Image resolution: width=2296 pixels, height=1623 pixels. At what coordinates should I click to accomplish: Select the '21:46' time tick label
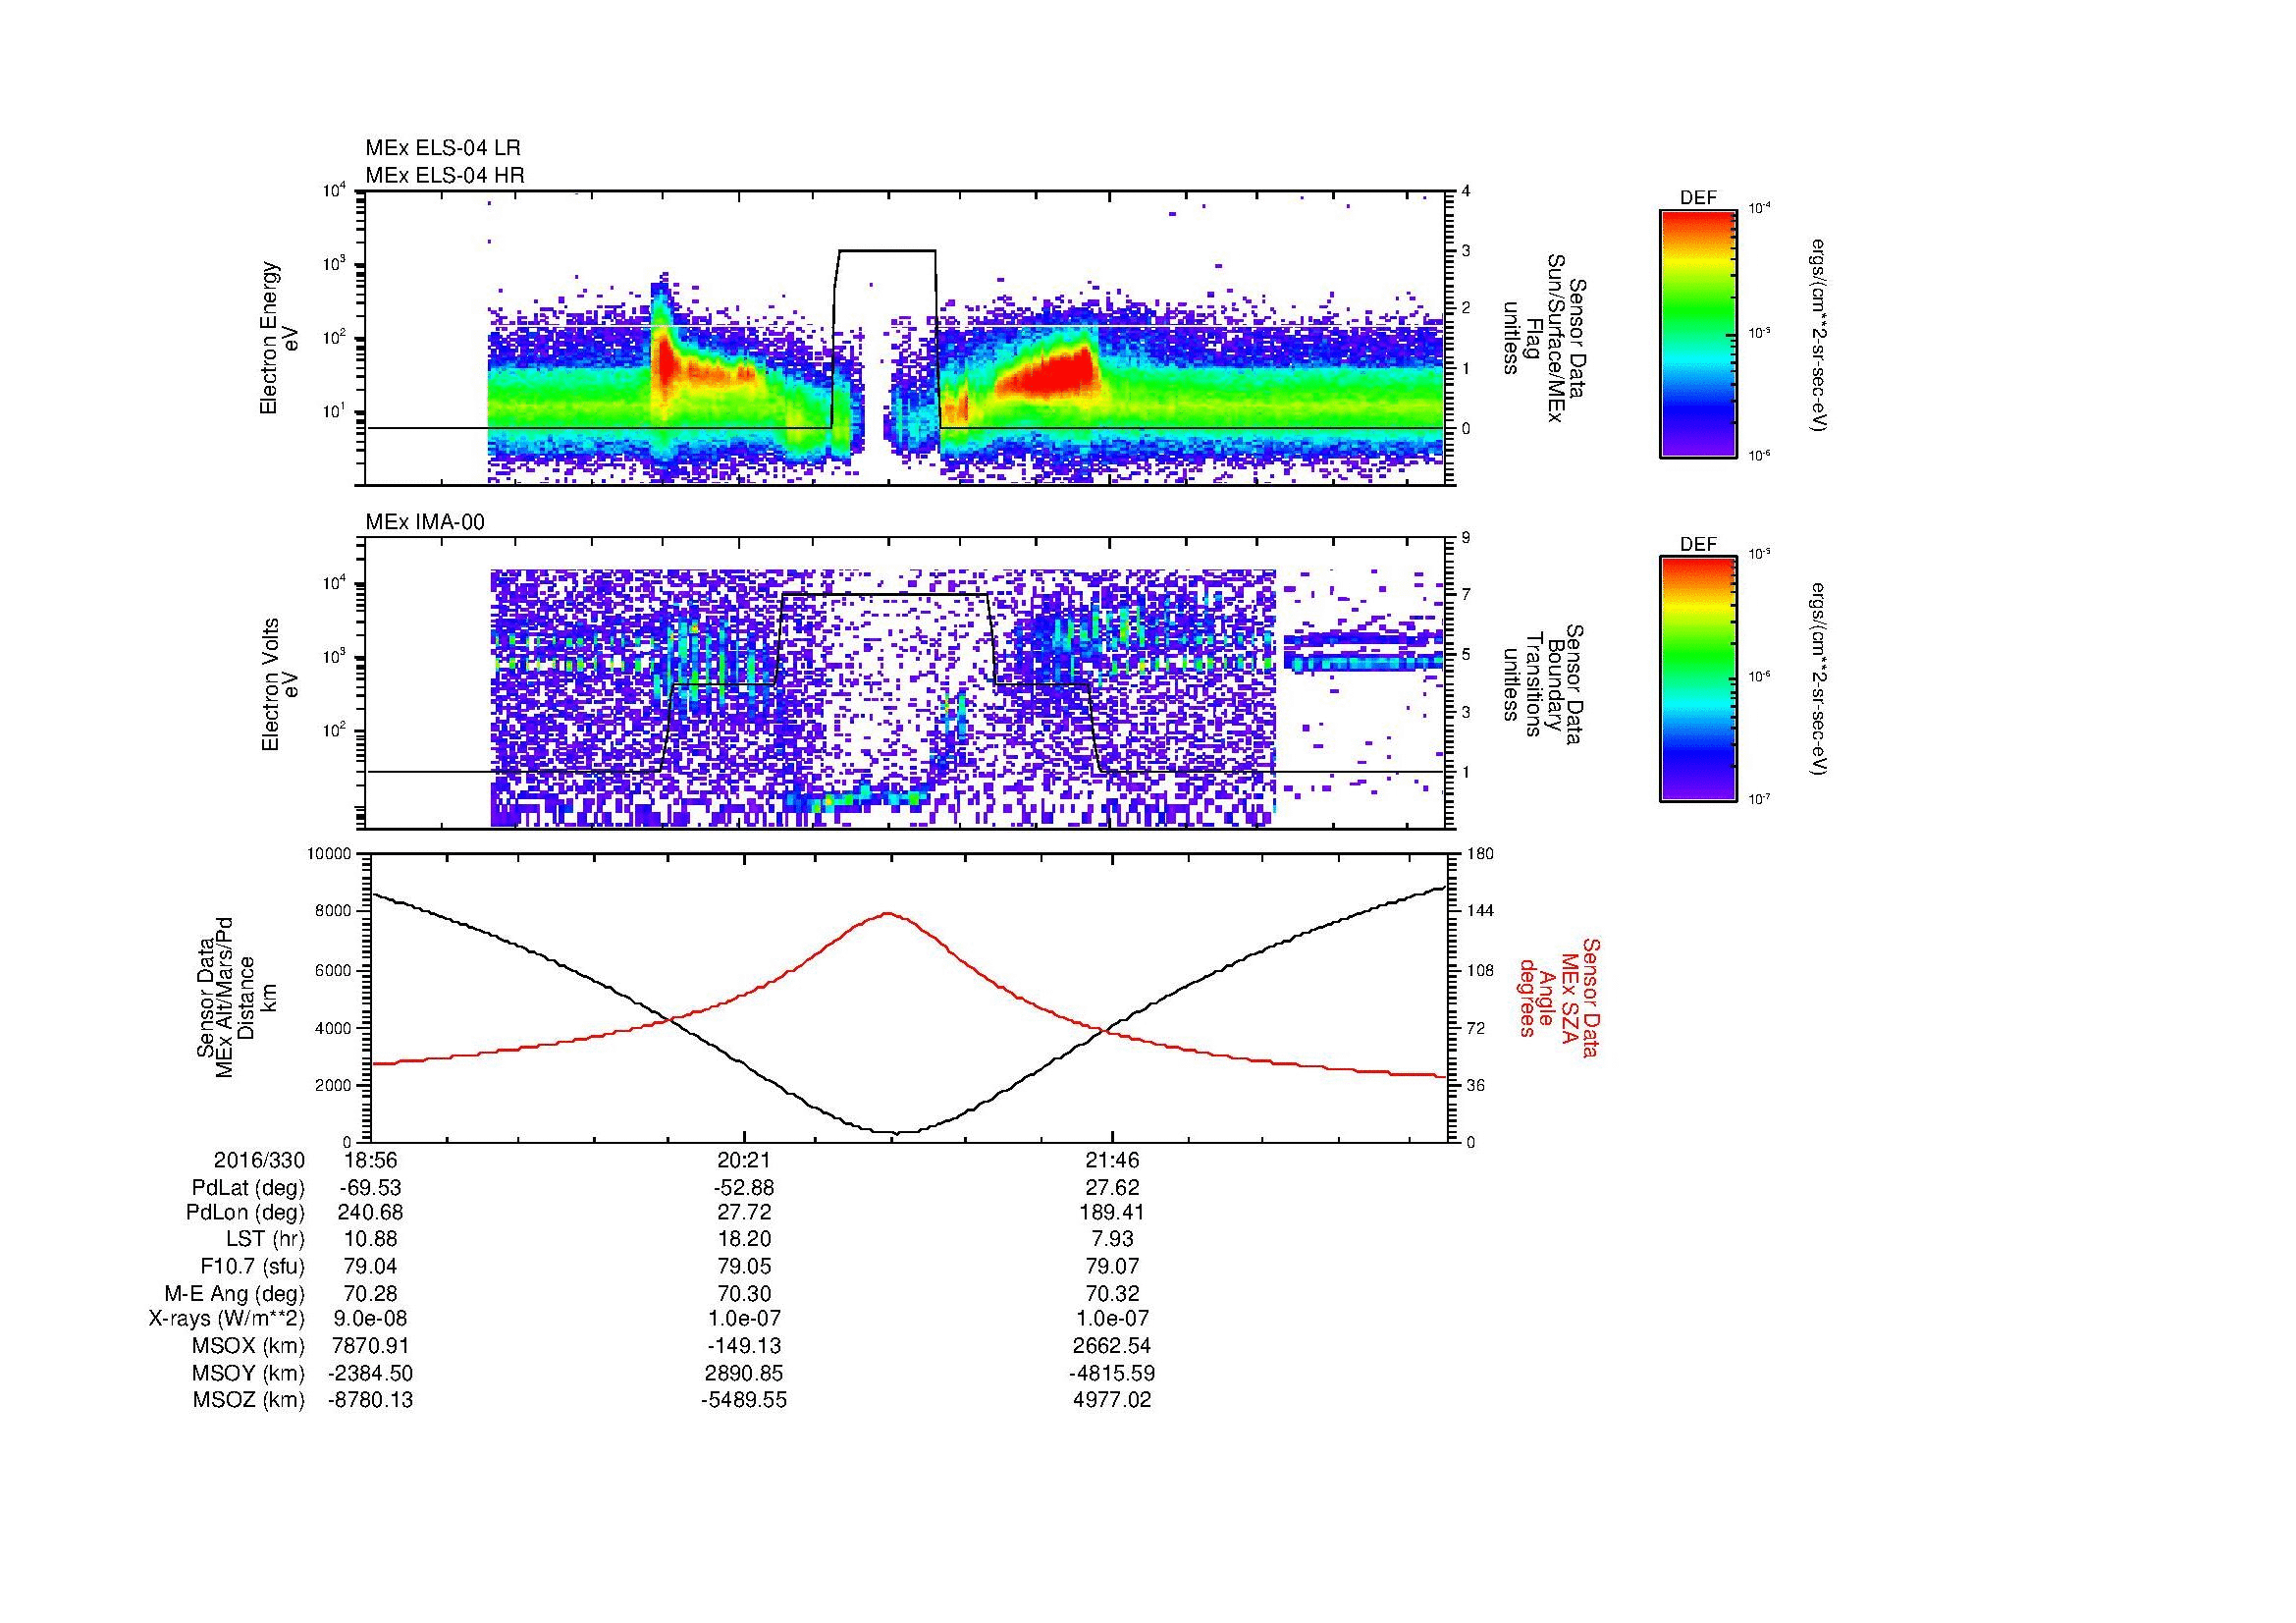pyautogui.click(x=1112, y=1161)
